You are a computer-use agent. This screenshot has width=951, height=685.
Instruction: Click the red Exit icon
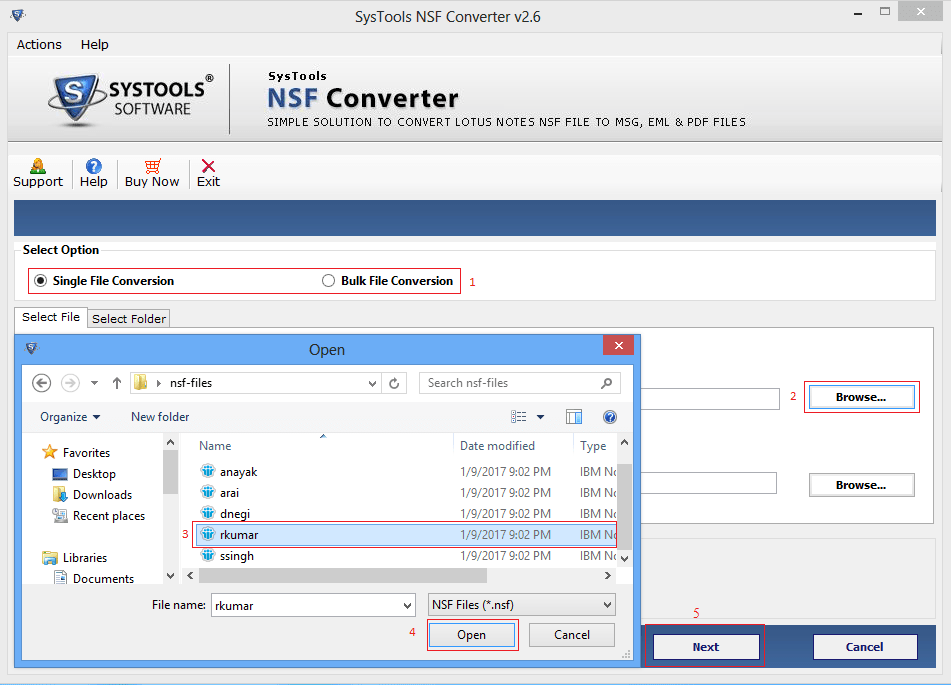pos(208,166)
